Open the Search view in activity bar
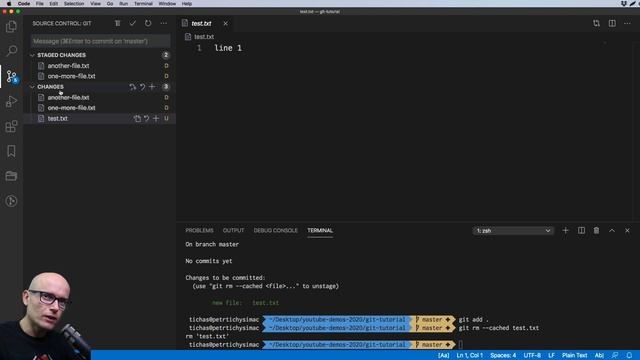Image resolution: width=640 pixels, height=360 pixels. click(x=11, y=51)
